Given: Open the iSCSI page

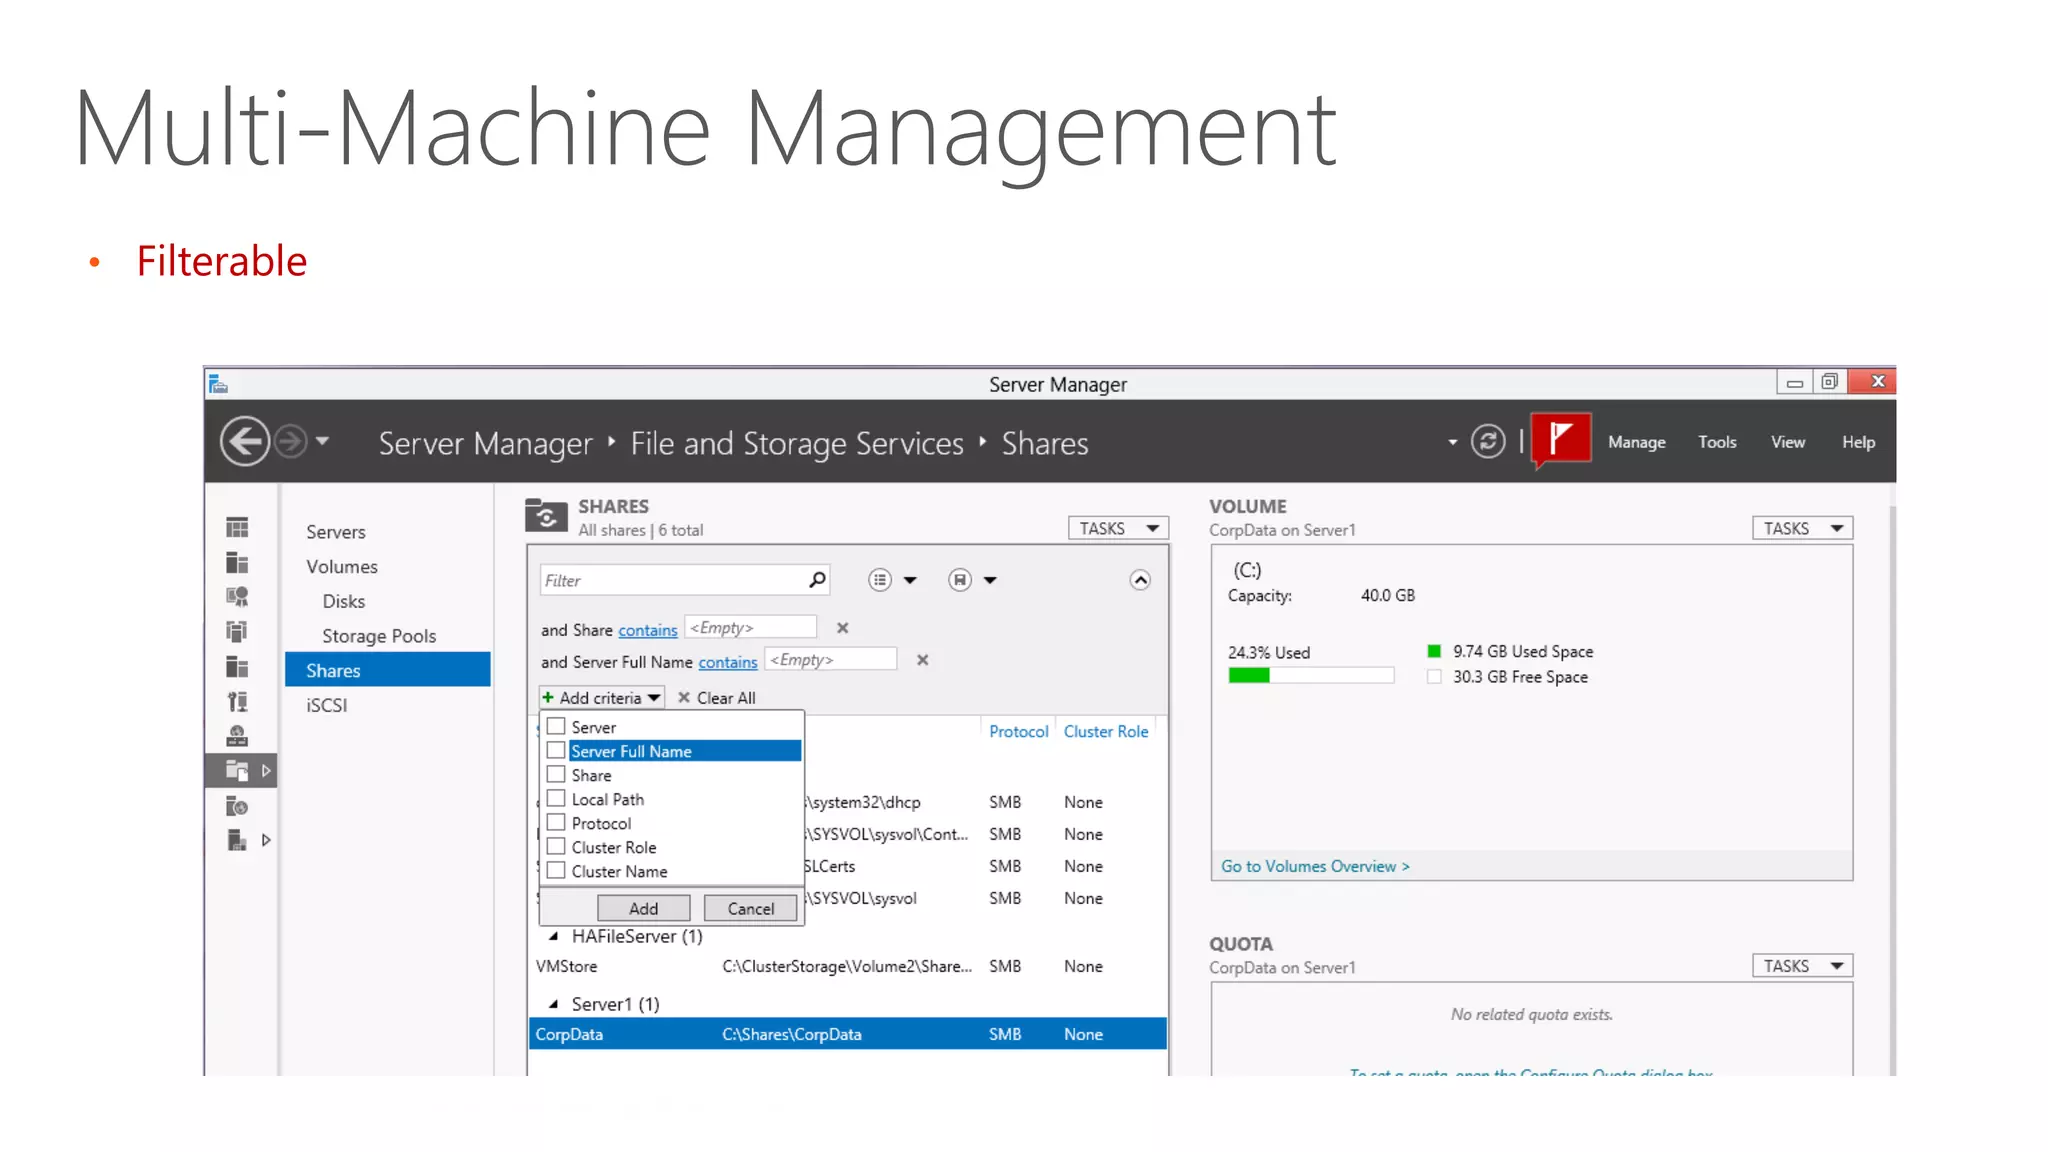Looking at the screenshot, I should (x=326, y=705).
